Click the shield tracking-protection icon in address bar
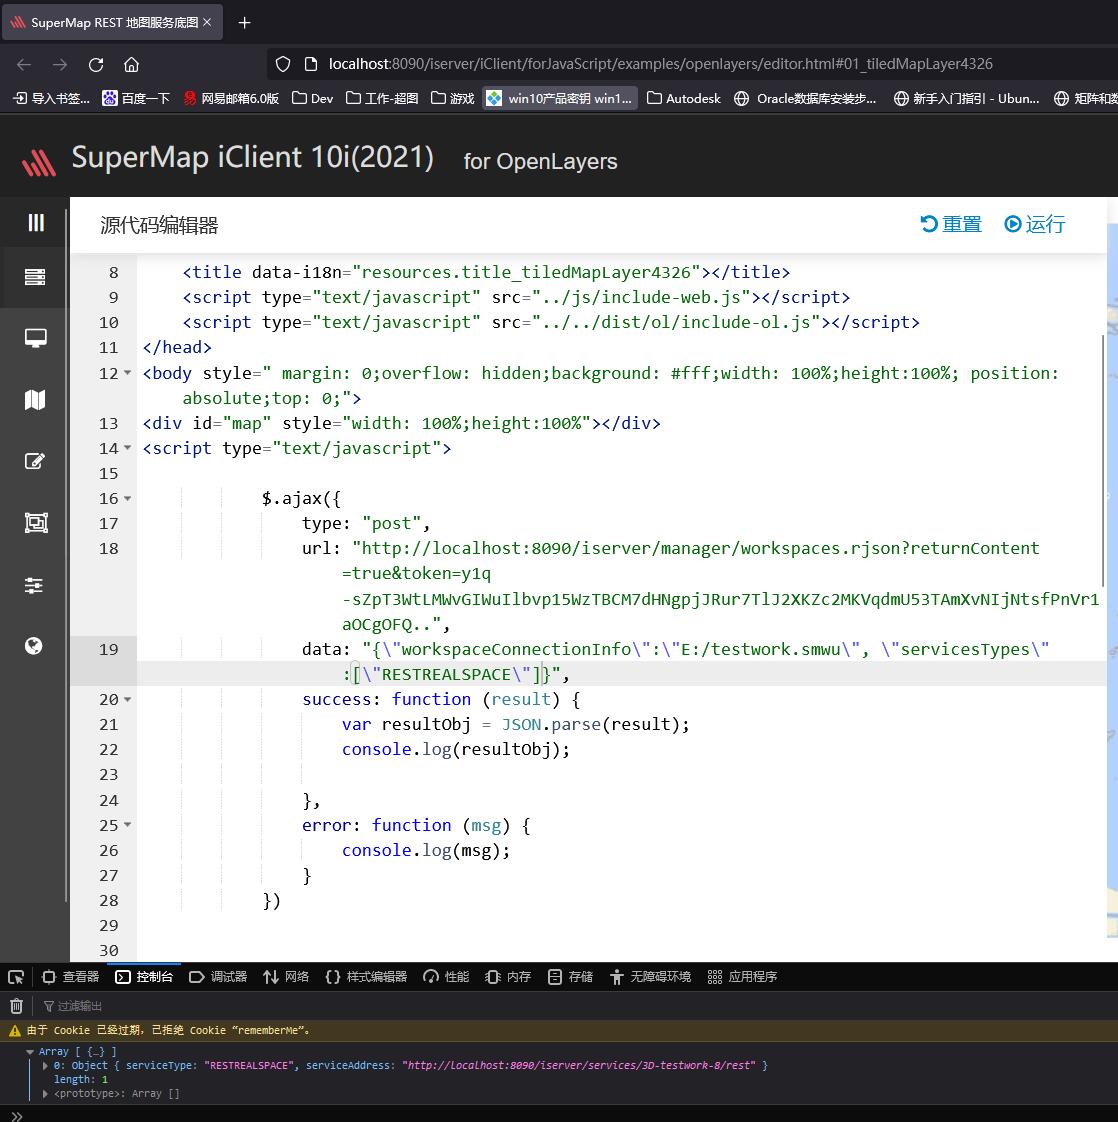 (283, 64)
